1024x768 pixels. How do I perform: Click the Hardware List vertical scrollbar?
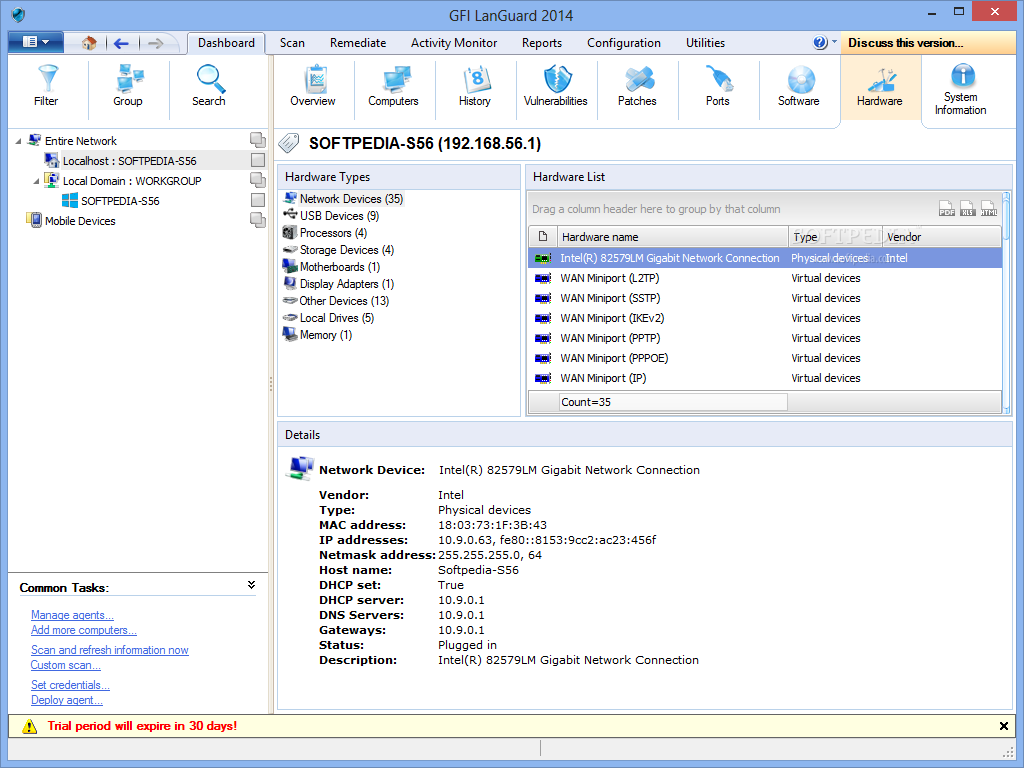click(1006, 303)
